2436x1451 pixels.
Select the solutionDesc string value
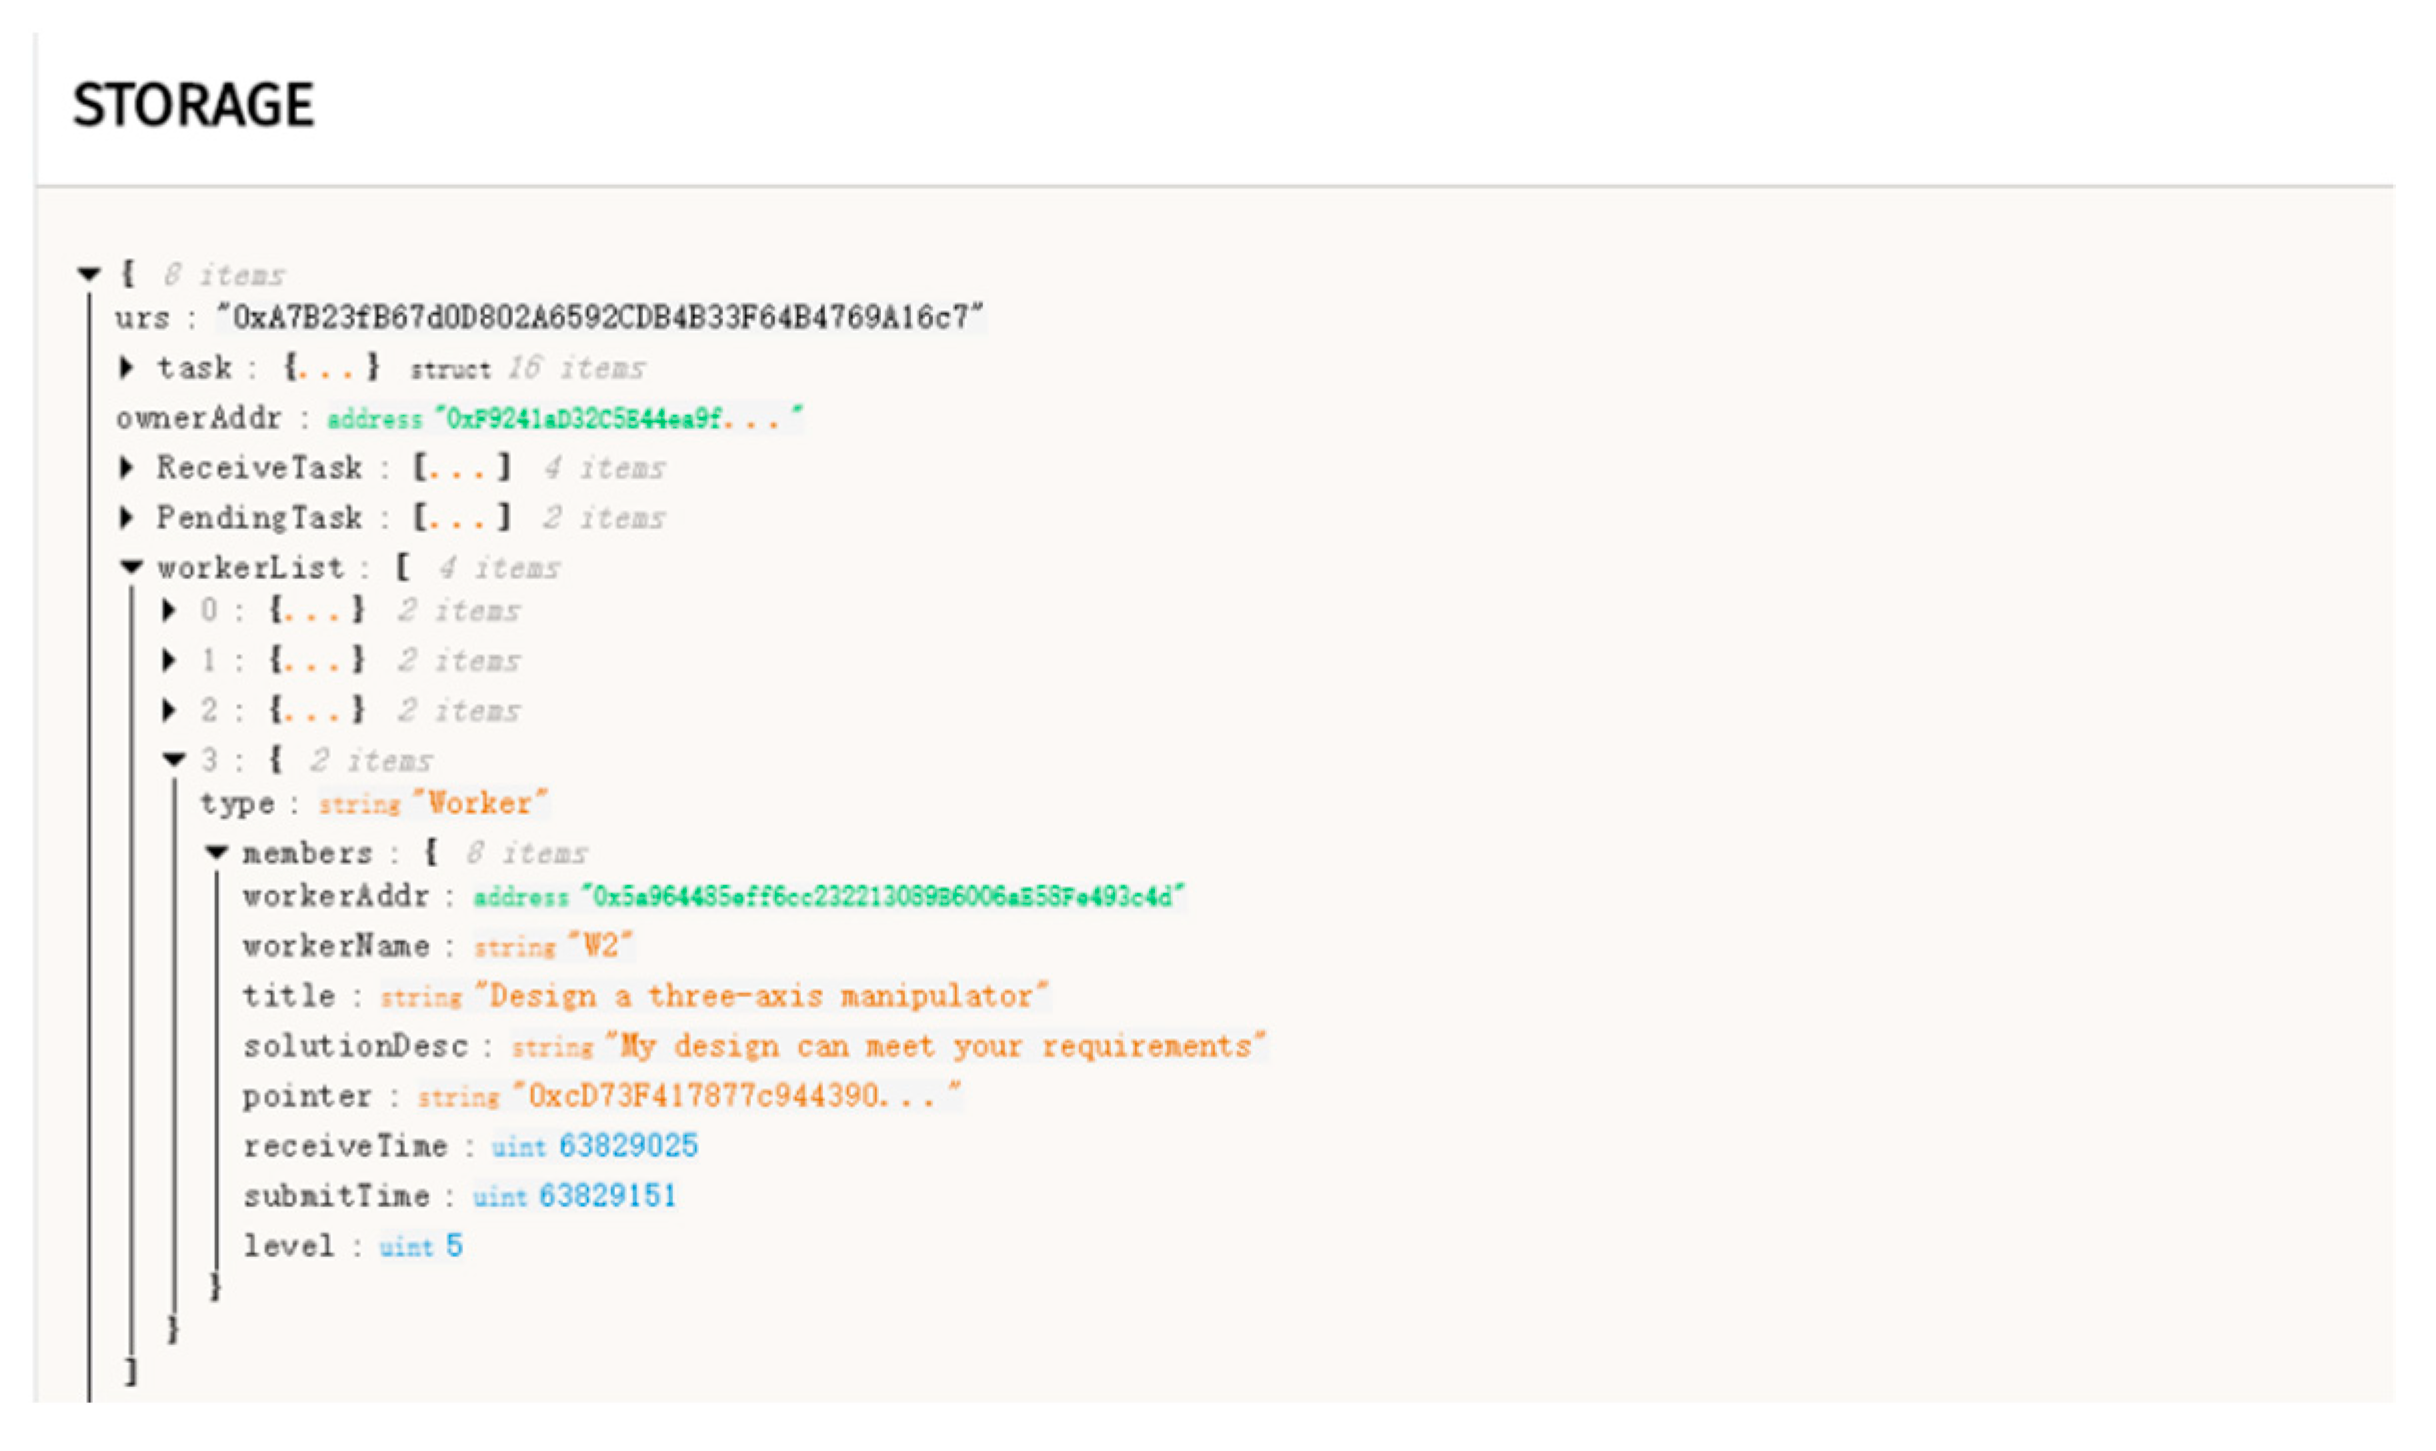(x=935, y=1046)
